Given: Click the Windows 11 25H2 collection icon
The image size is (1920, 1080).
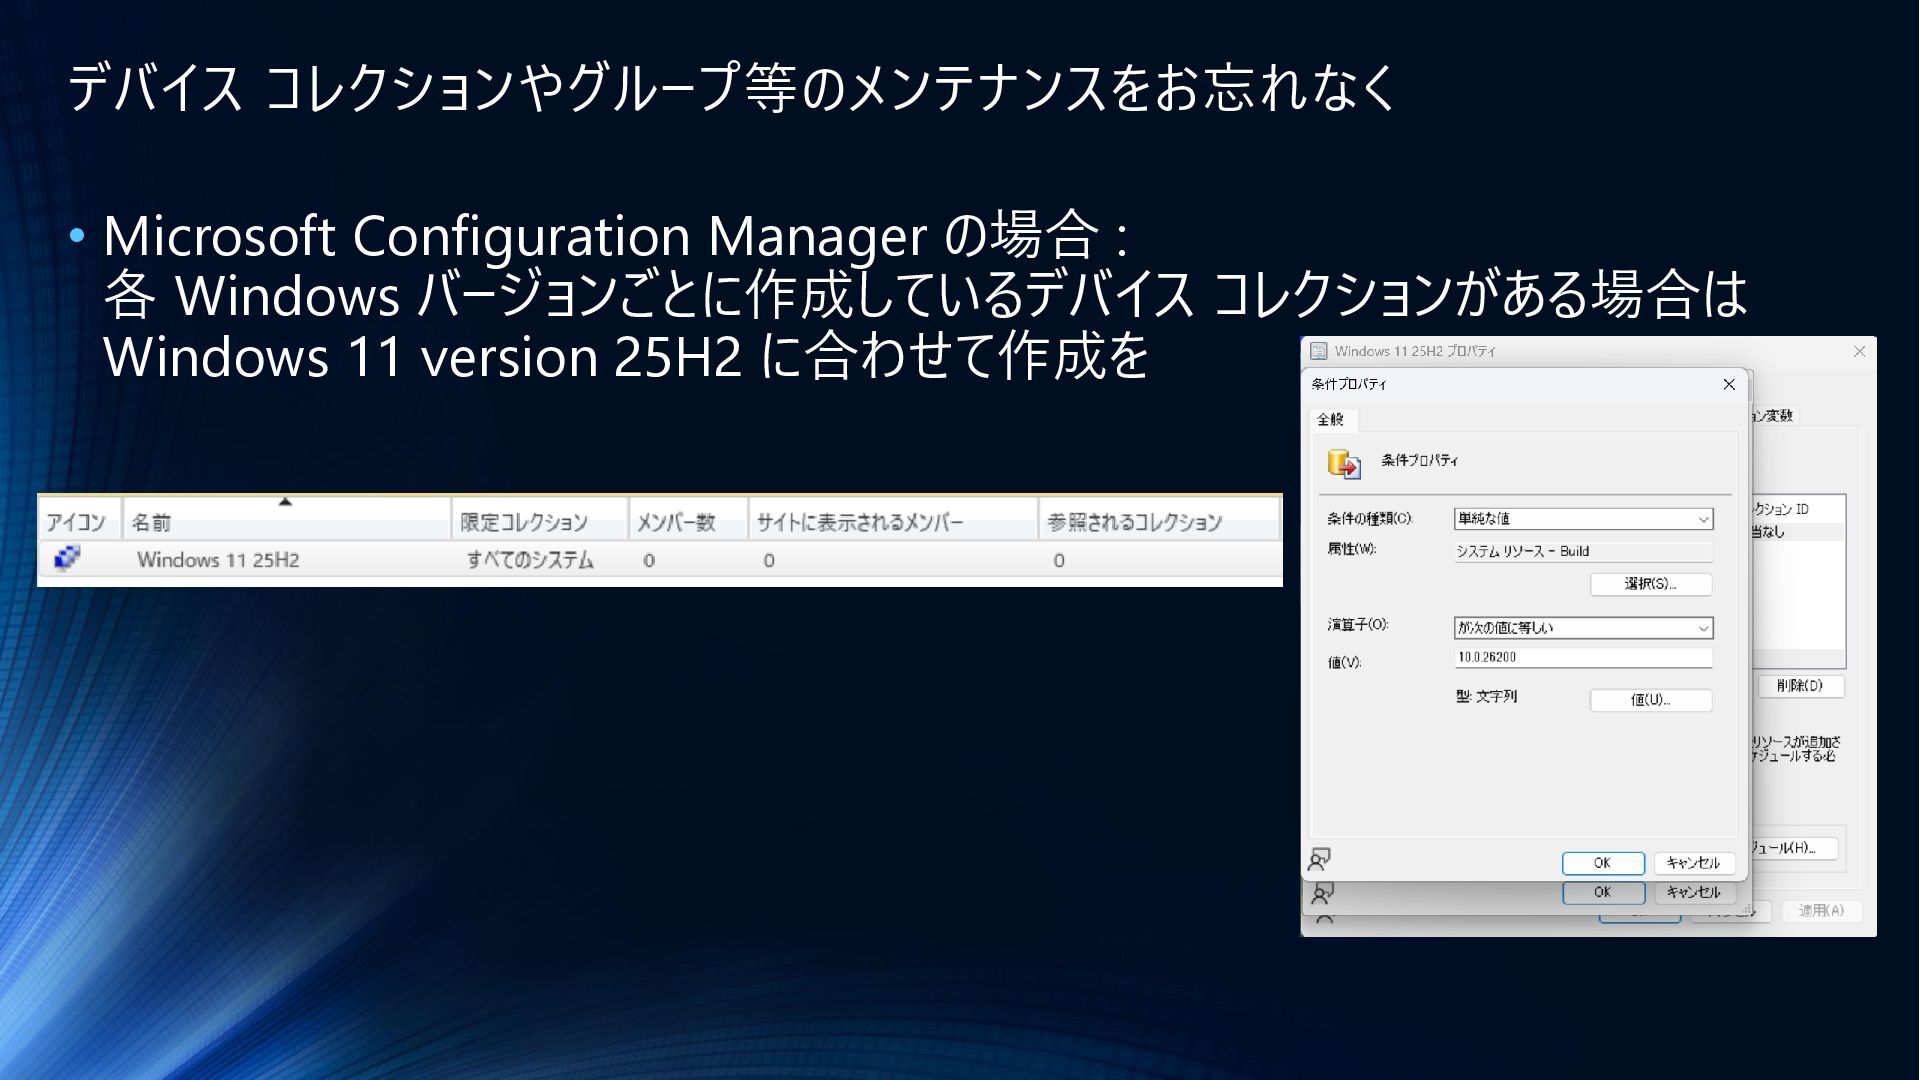Looking at the screenshot, I should point(67,558).
